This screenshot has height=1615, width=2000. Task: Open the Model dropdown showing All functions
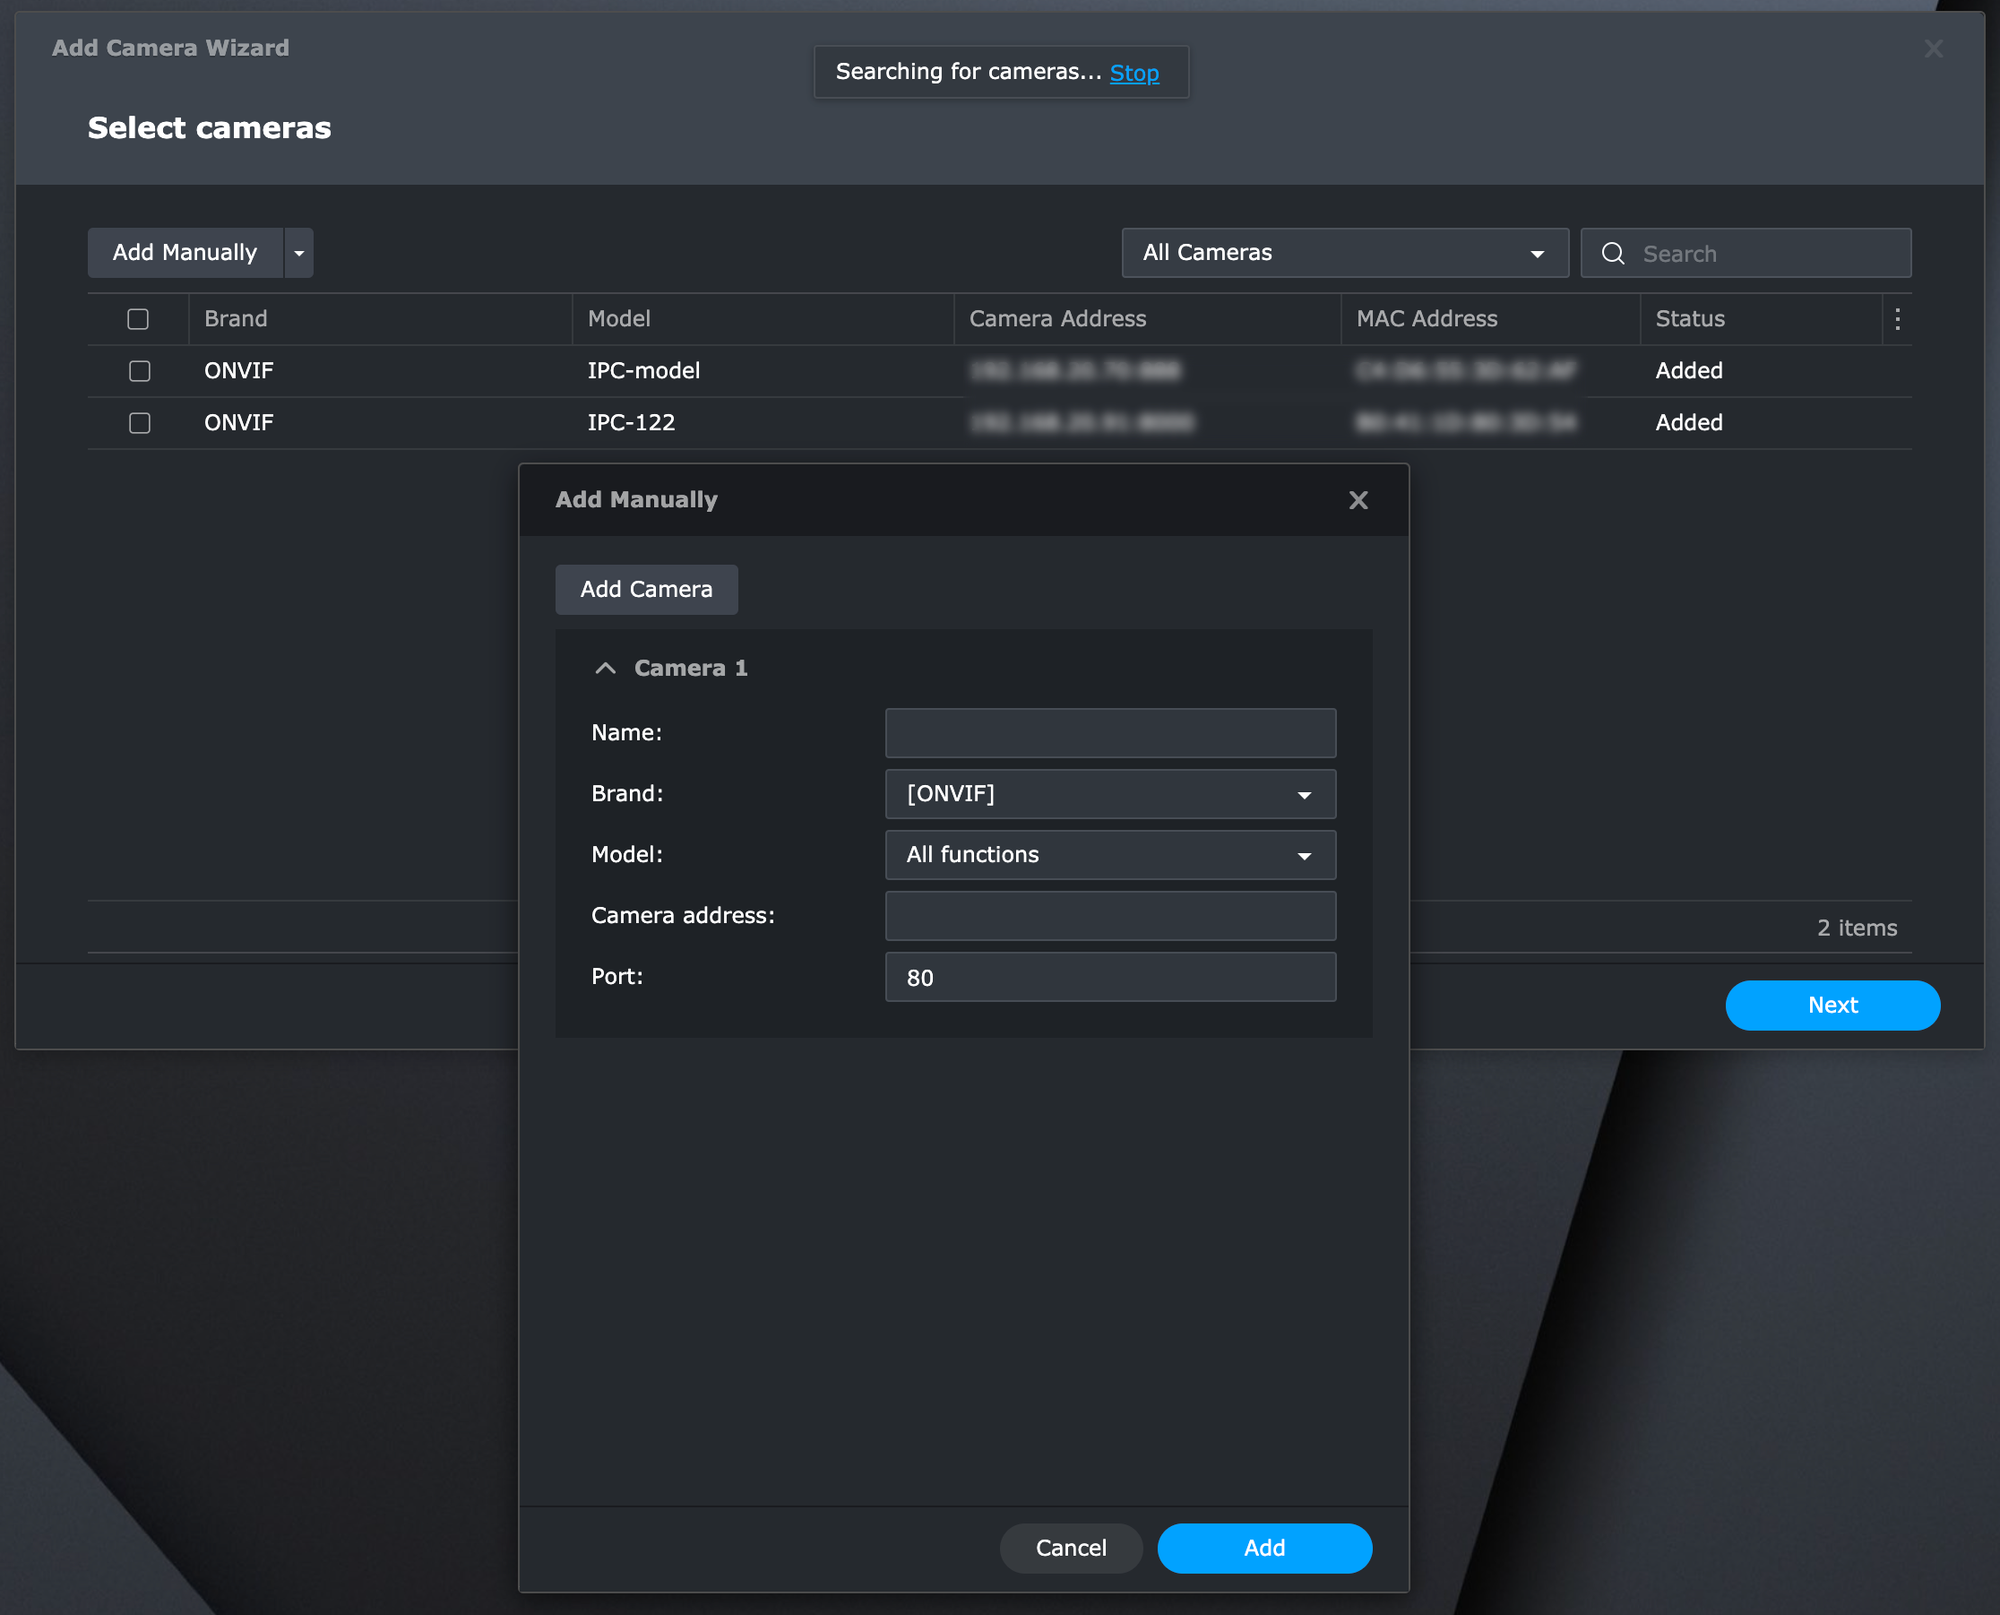(x=1110, y=855)
